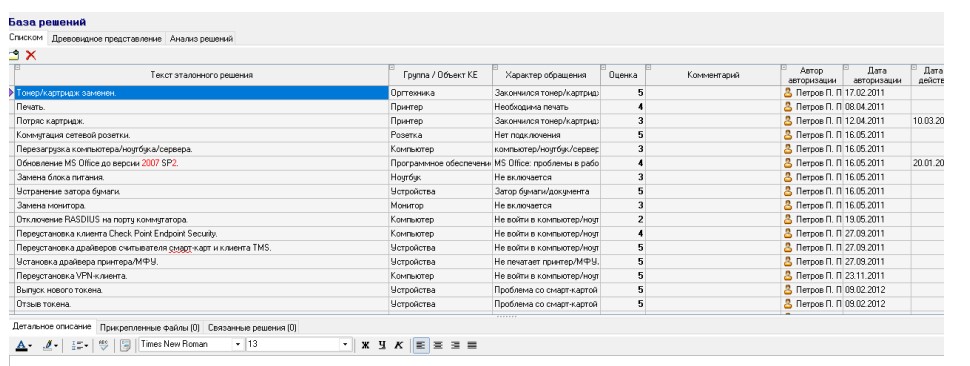Image resolution: width=970 pixels, height=366 pixels.
Task: Toggle underline Ч formatting
Action: click(382, 345)
